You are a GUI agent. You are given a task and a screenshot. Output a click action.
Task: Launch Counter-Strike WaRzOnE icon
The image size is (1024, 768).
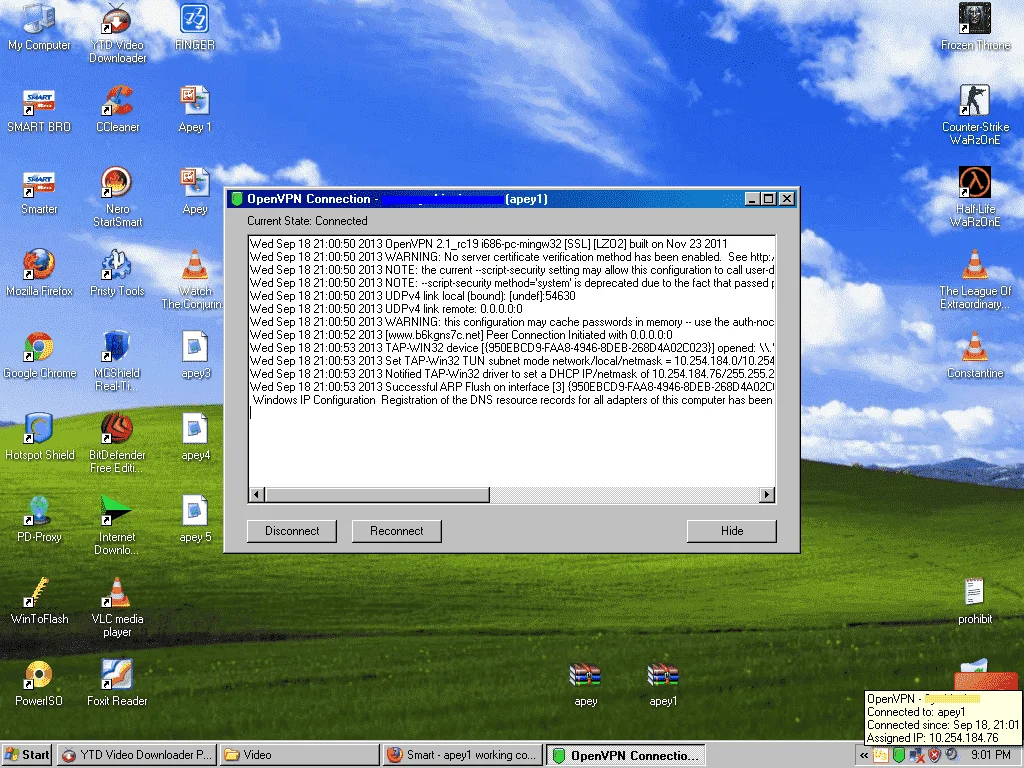click(x=975, y=116)
